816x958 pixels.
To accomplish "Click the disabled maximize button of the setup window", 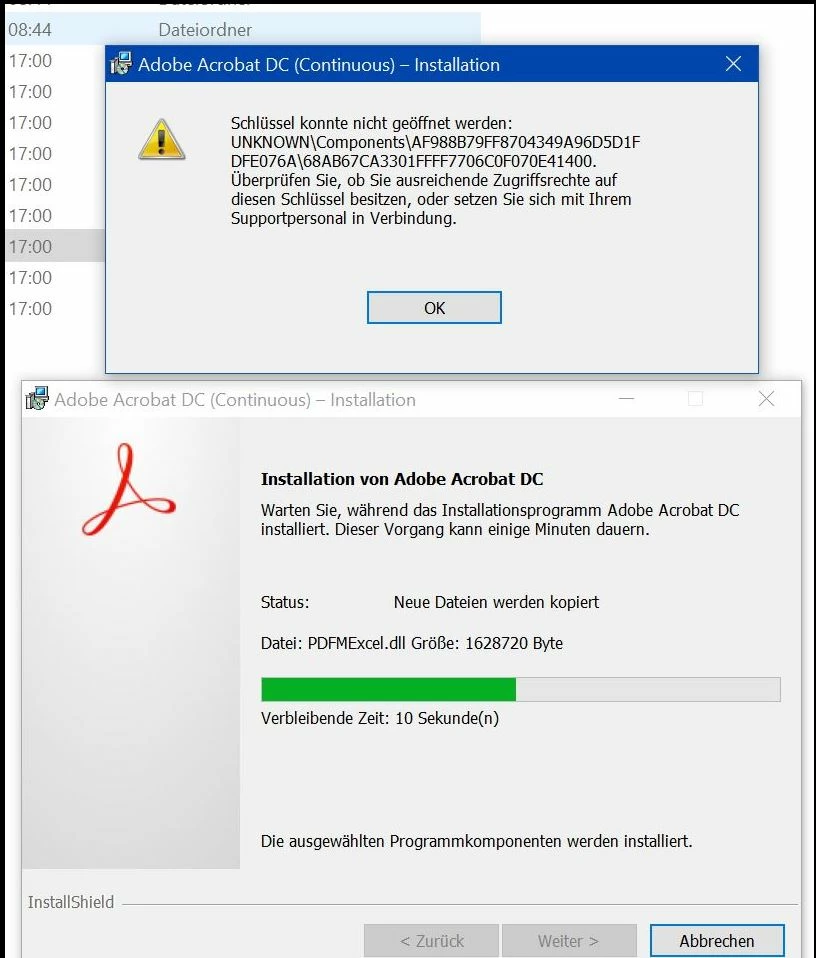I will click(695, 399).
